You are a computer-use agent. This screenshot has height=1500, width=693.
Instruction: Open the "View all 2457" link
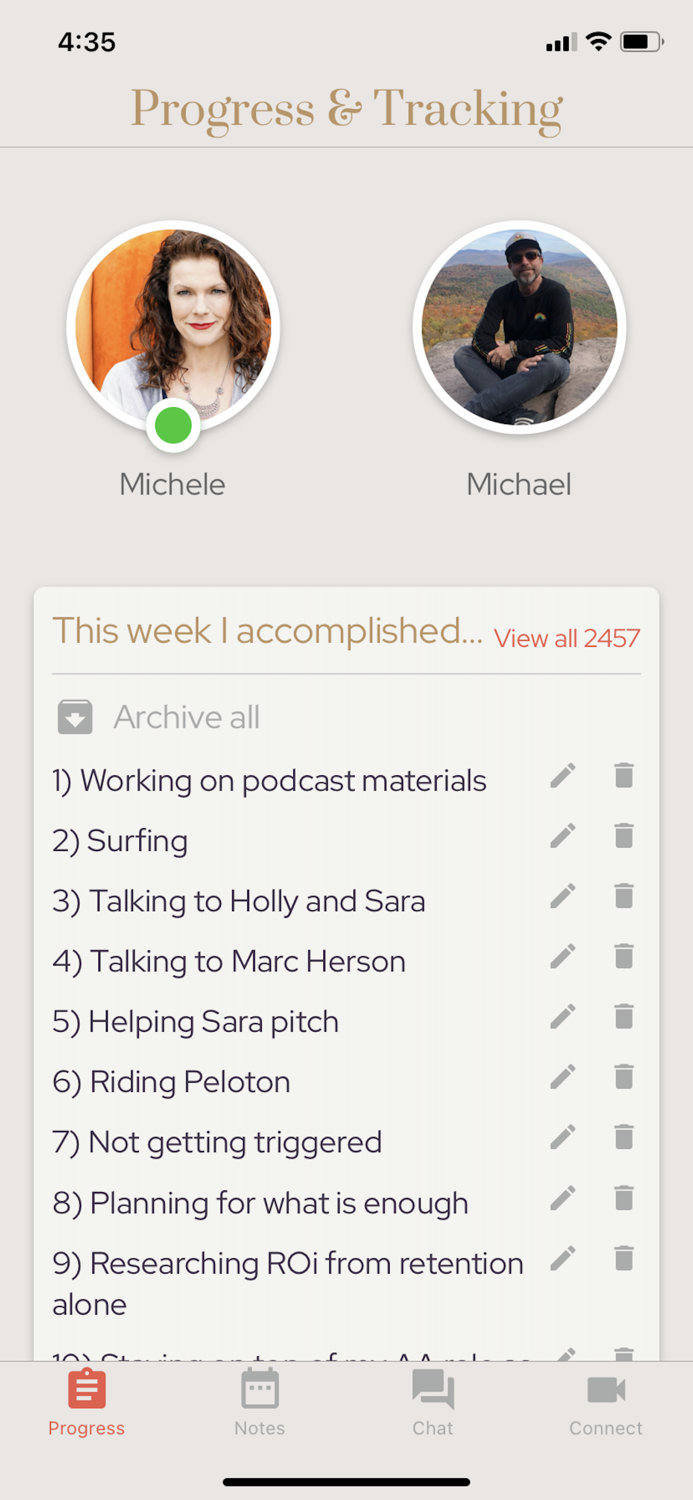coord(567,639)
